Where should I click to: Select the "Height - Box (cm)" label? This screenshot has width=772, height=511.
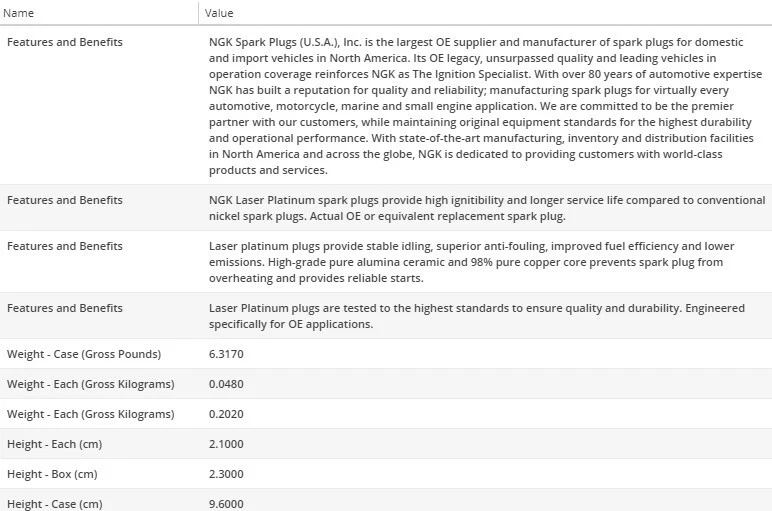[x=52, y=474]
